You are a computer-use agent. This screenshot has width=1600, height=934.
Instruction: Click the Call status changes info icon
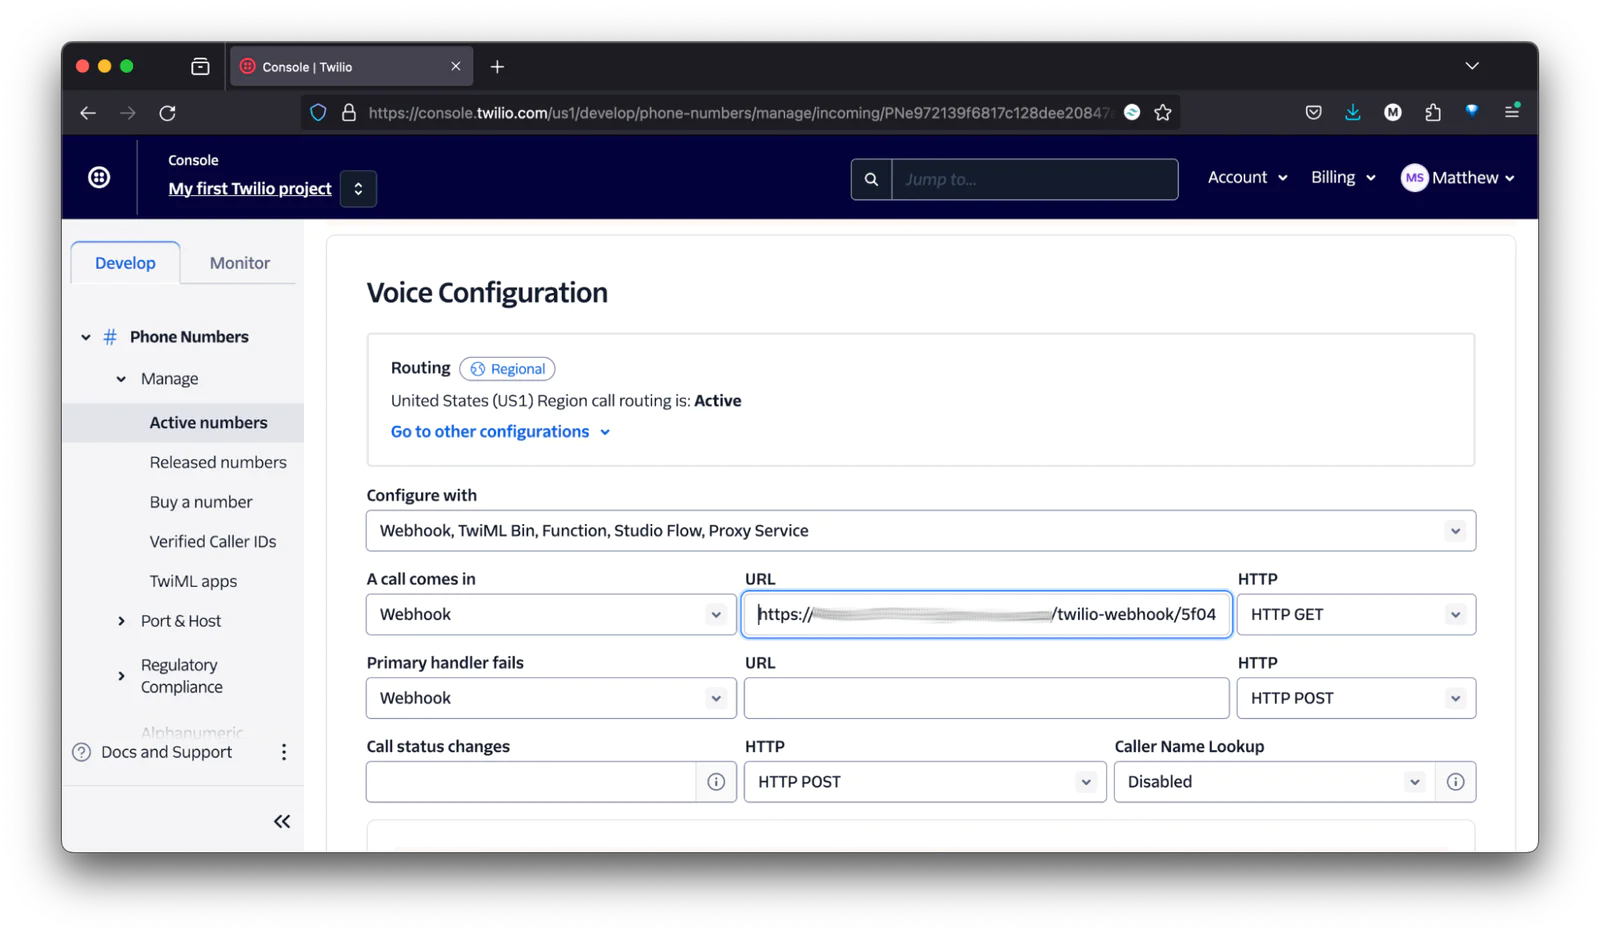click(x=716, y=782)
